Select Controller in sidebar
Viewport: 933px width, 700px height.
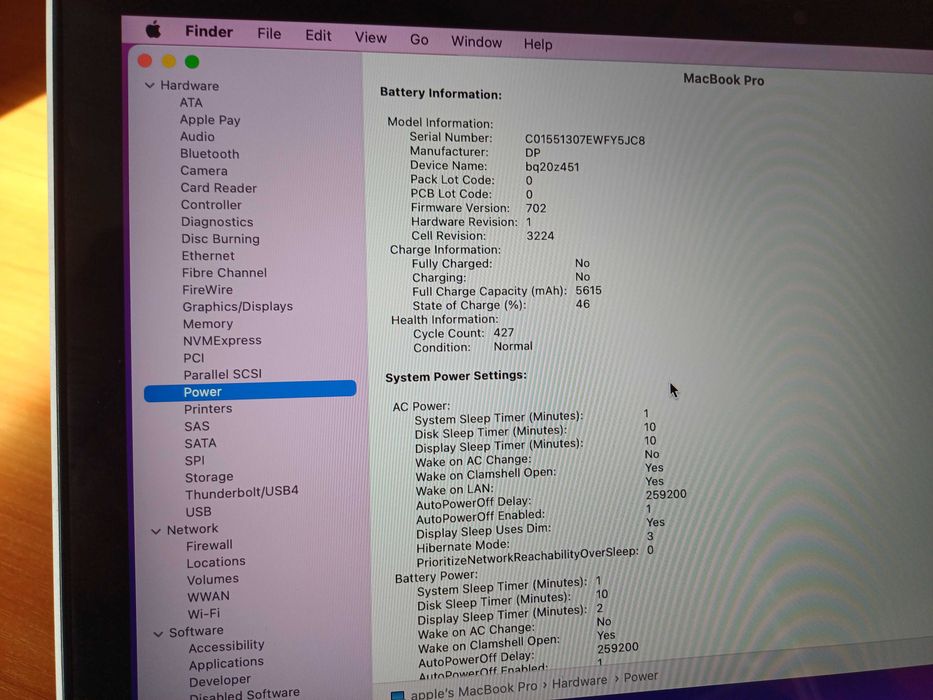(211, 205)
